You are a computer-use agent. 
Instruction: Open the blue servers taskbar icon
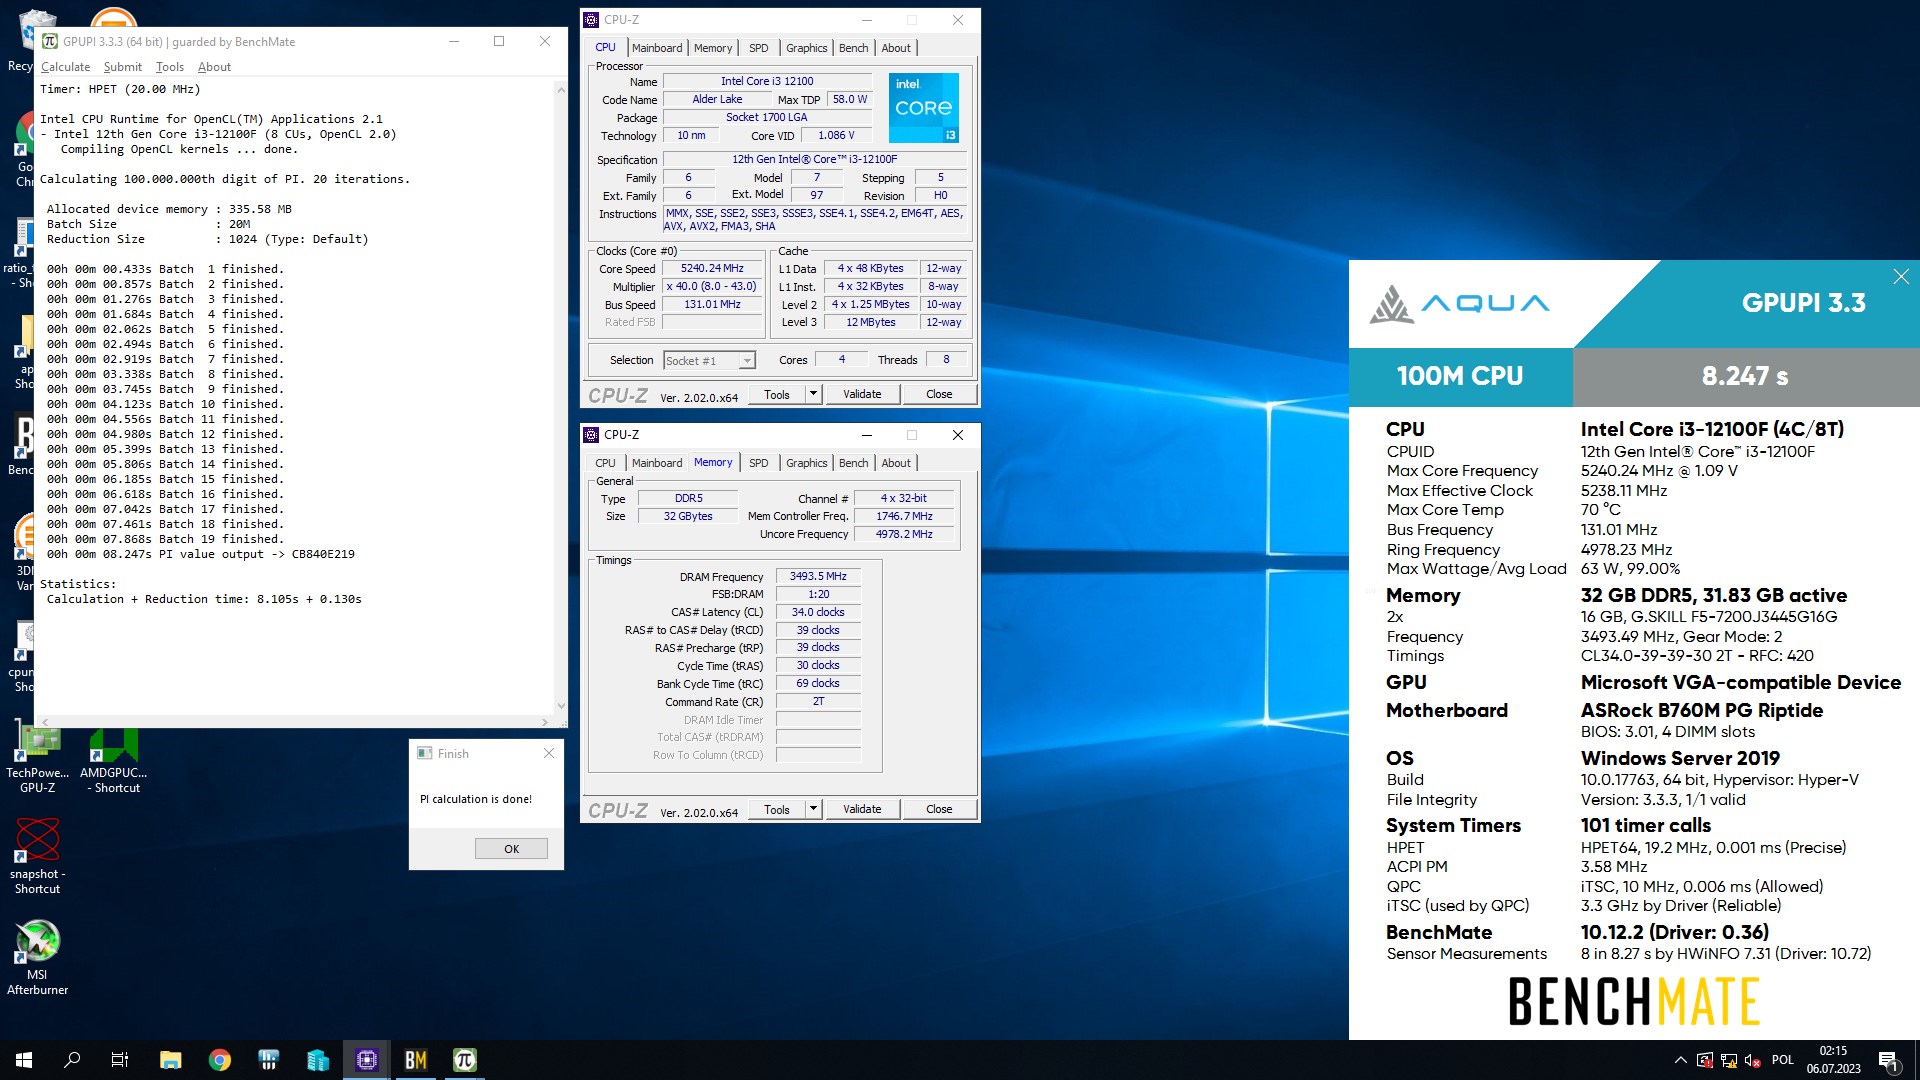coord(317,1060)
